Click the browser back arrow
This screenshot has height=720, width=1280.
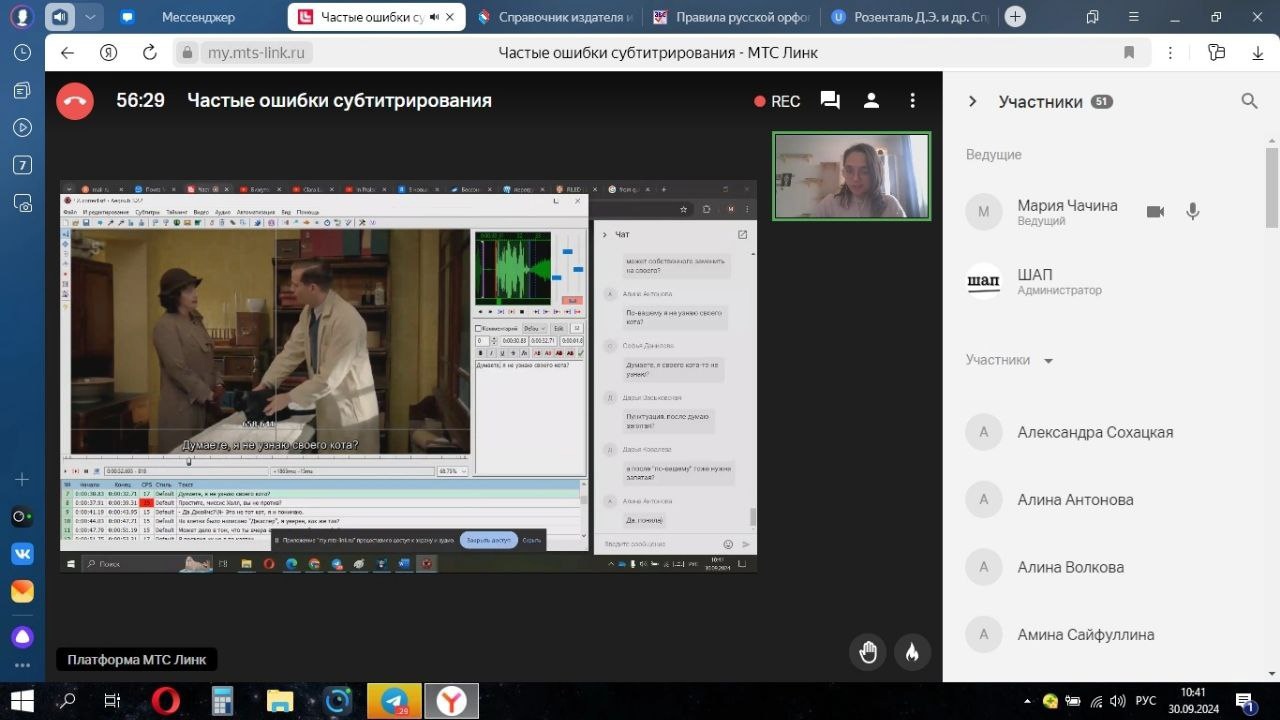pos(67,53)
